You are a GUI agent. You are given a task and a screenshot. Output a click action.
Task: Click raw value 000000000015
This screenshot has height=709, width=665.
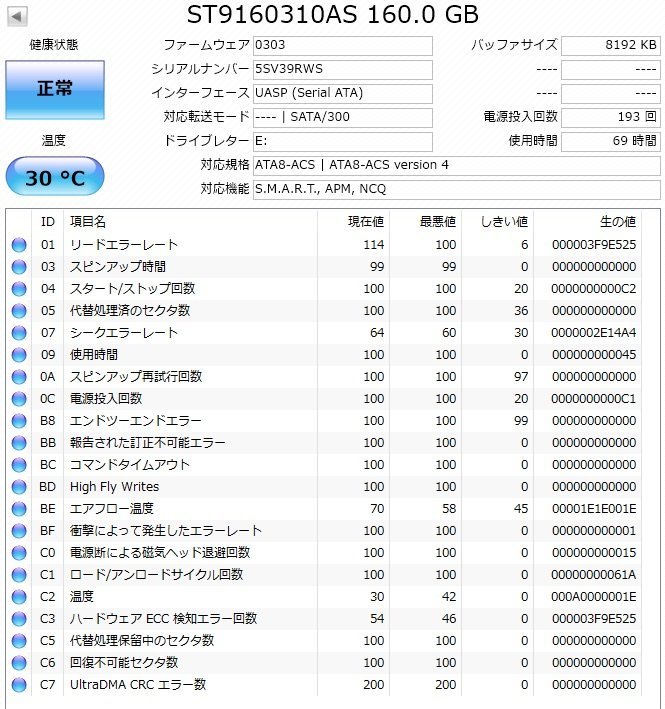[594, 553]
